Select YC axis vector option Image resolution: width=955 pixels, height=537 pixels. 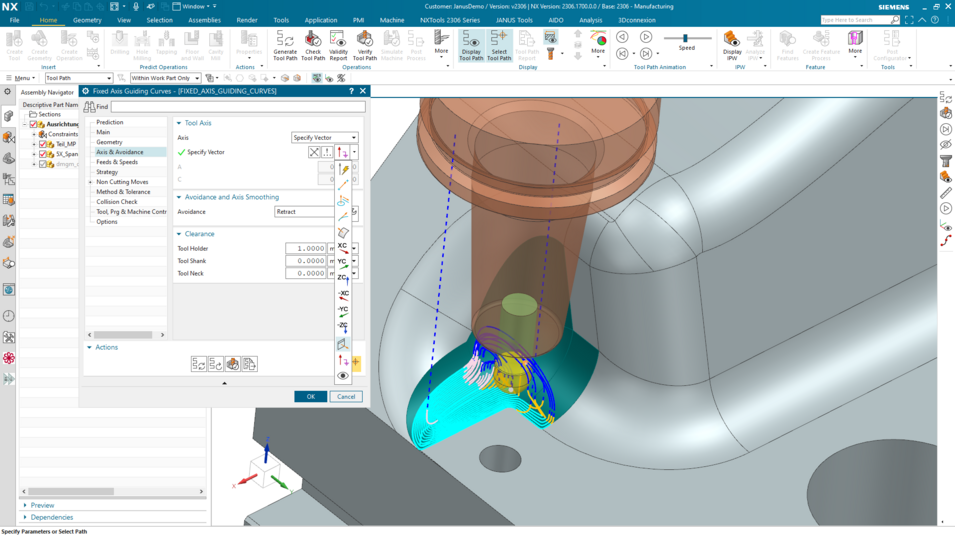click(343, 264)
